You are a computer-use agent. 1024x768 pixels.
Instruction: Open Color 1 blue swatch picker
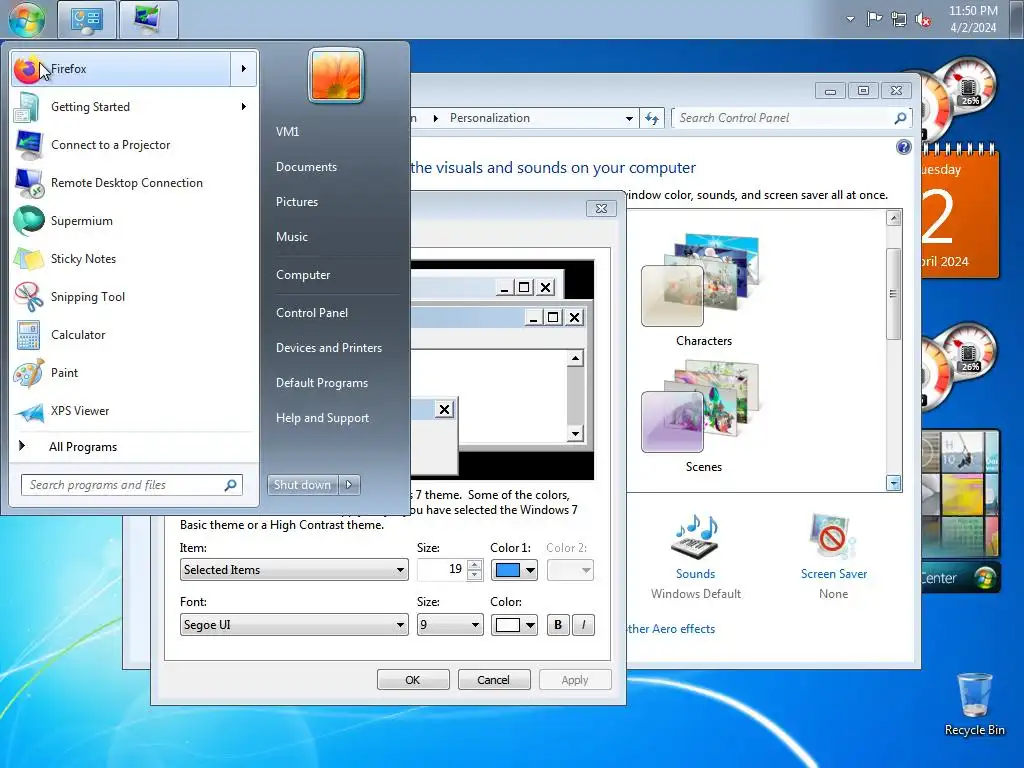point(514,570)
